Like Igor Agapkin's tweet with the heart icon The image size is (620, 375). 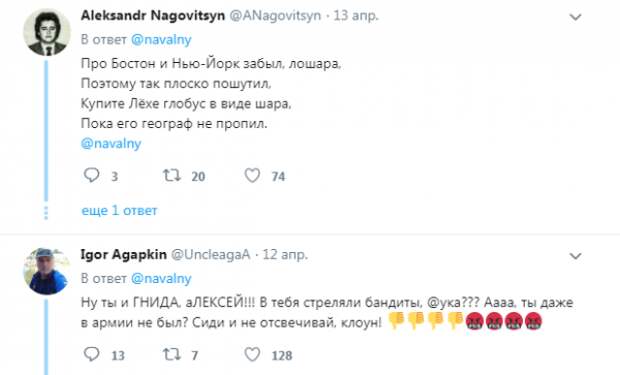tap(252, 354)
